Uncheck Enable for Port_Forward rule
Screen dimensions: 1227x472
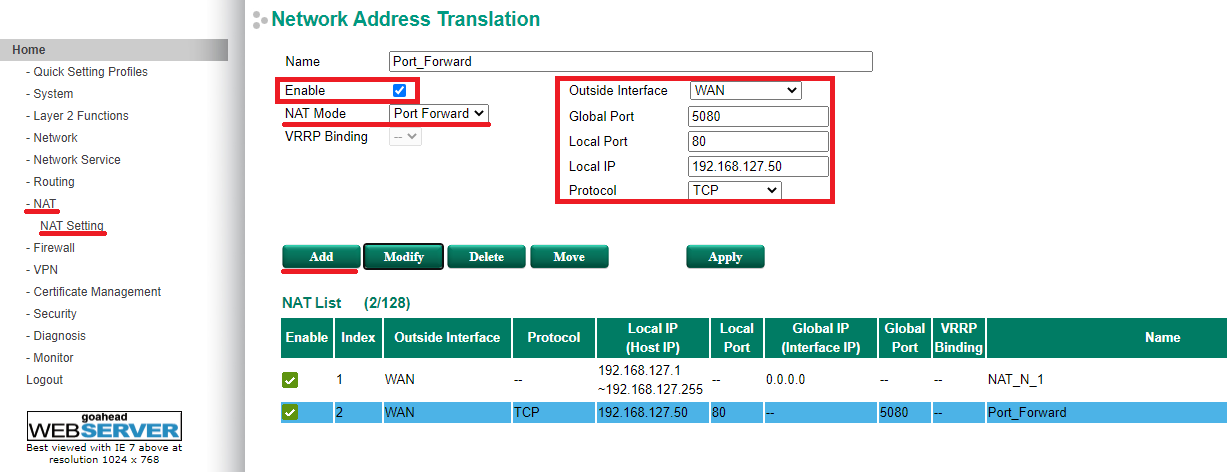(290, 412)
